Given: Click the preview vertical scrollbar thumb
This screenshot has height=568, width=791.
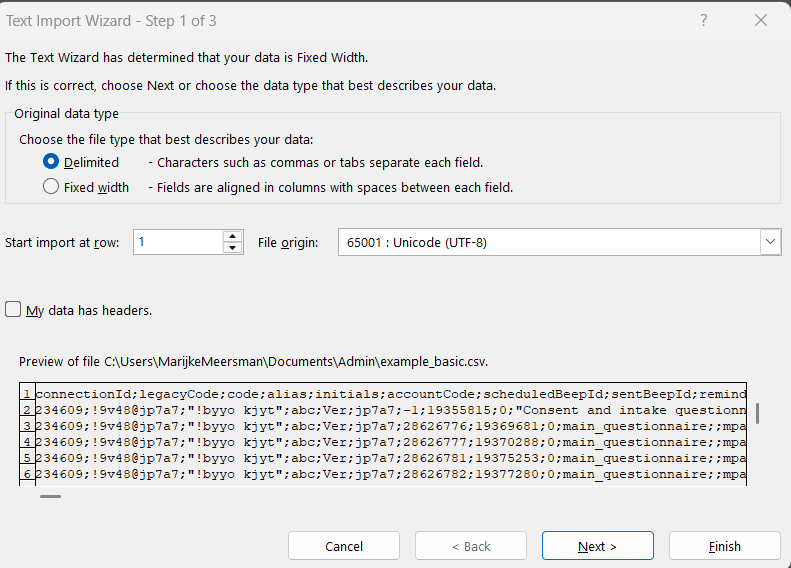Looking at the screenshot, I should 757,413.
